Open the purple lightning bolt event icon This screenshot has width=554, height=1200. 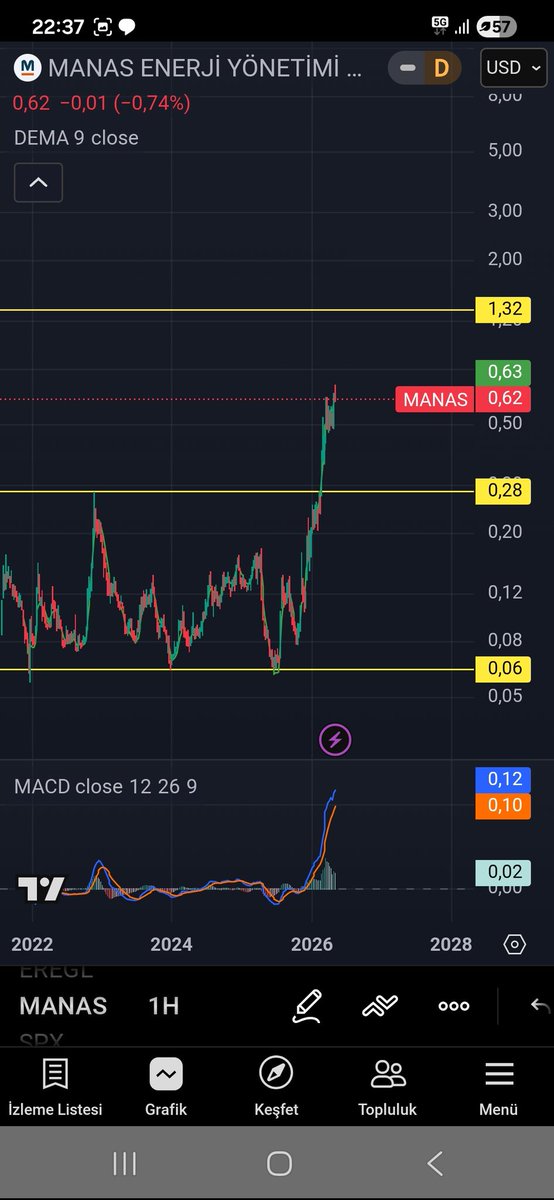point(335,741)
